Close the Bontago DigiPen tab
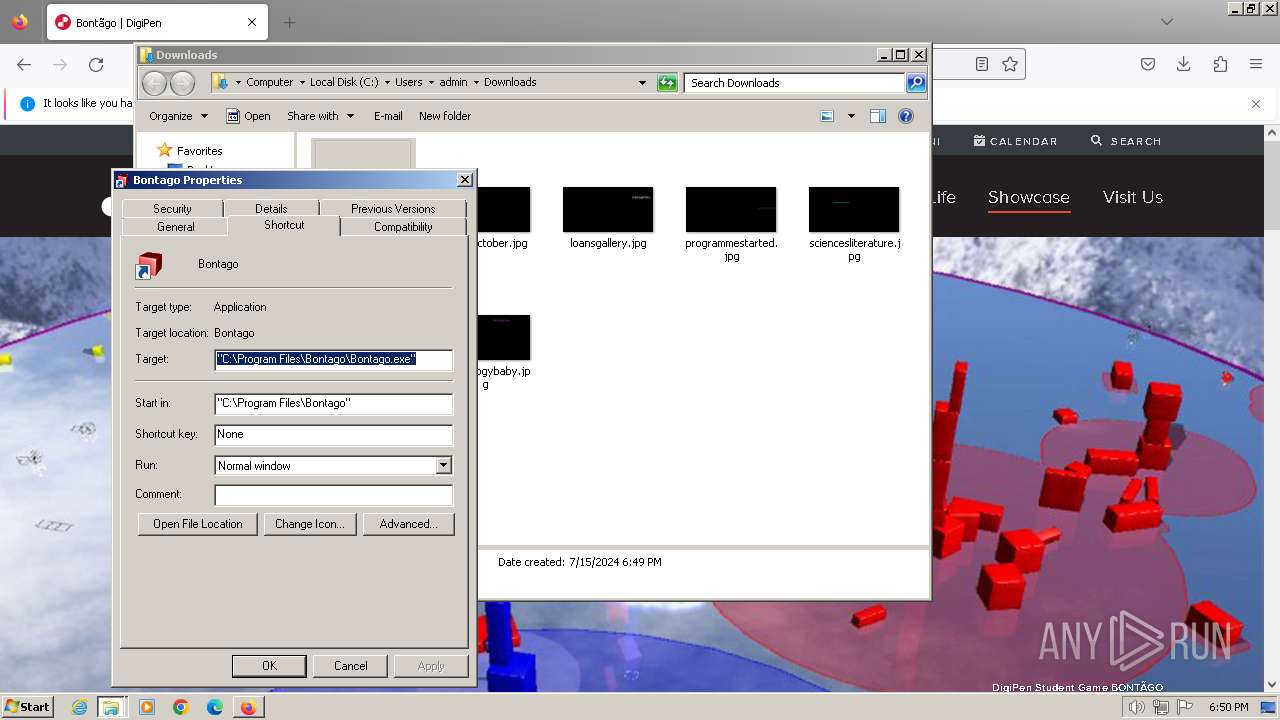This screenshot has width=1280, height=720. pos(252,22)
